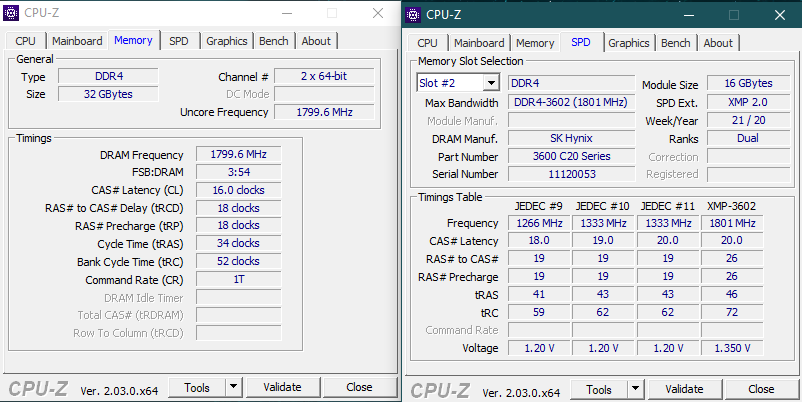
Task: Click the tRC value 52 clocks
Action: (x=239, y=261)
